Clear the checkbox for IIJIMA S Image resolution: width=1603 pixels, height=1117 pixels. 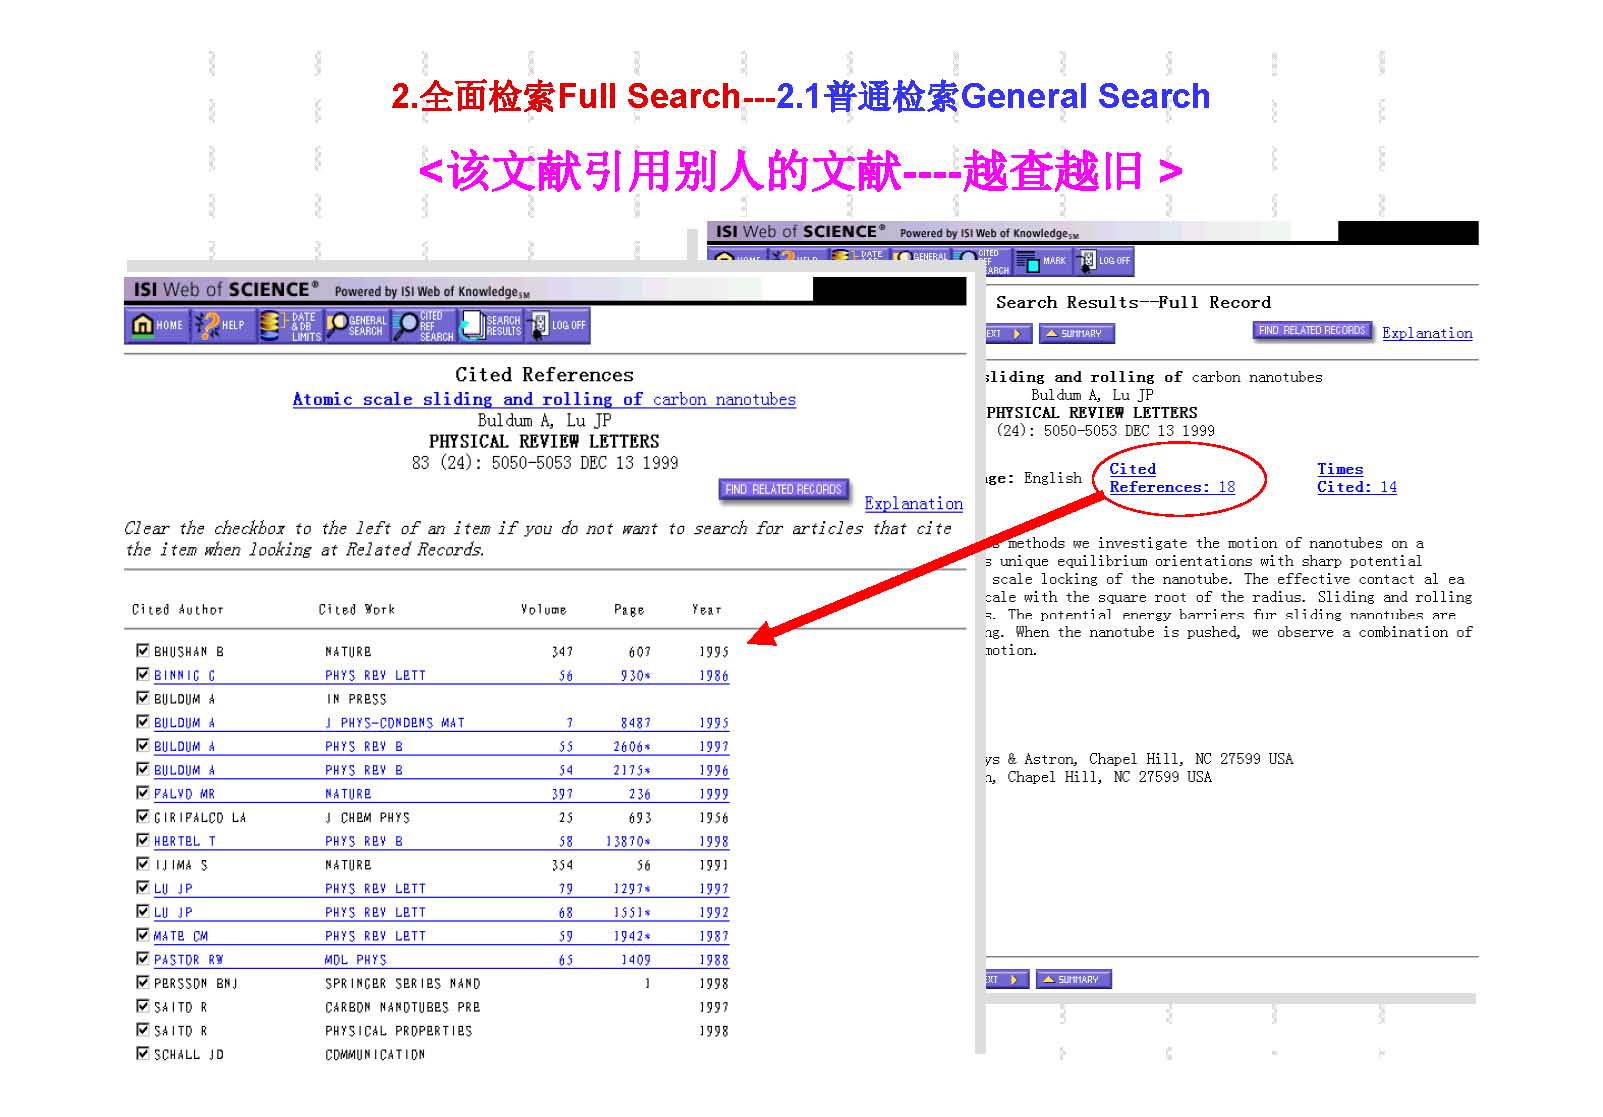(x=143, y=864)
